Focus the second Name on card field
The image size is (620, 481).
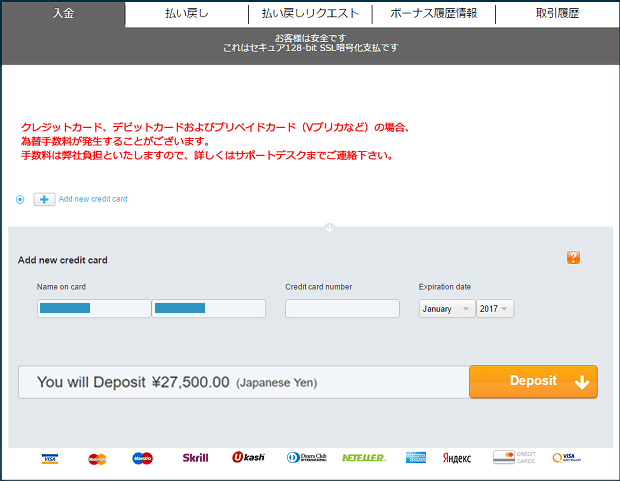point(209,309)
